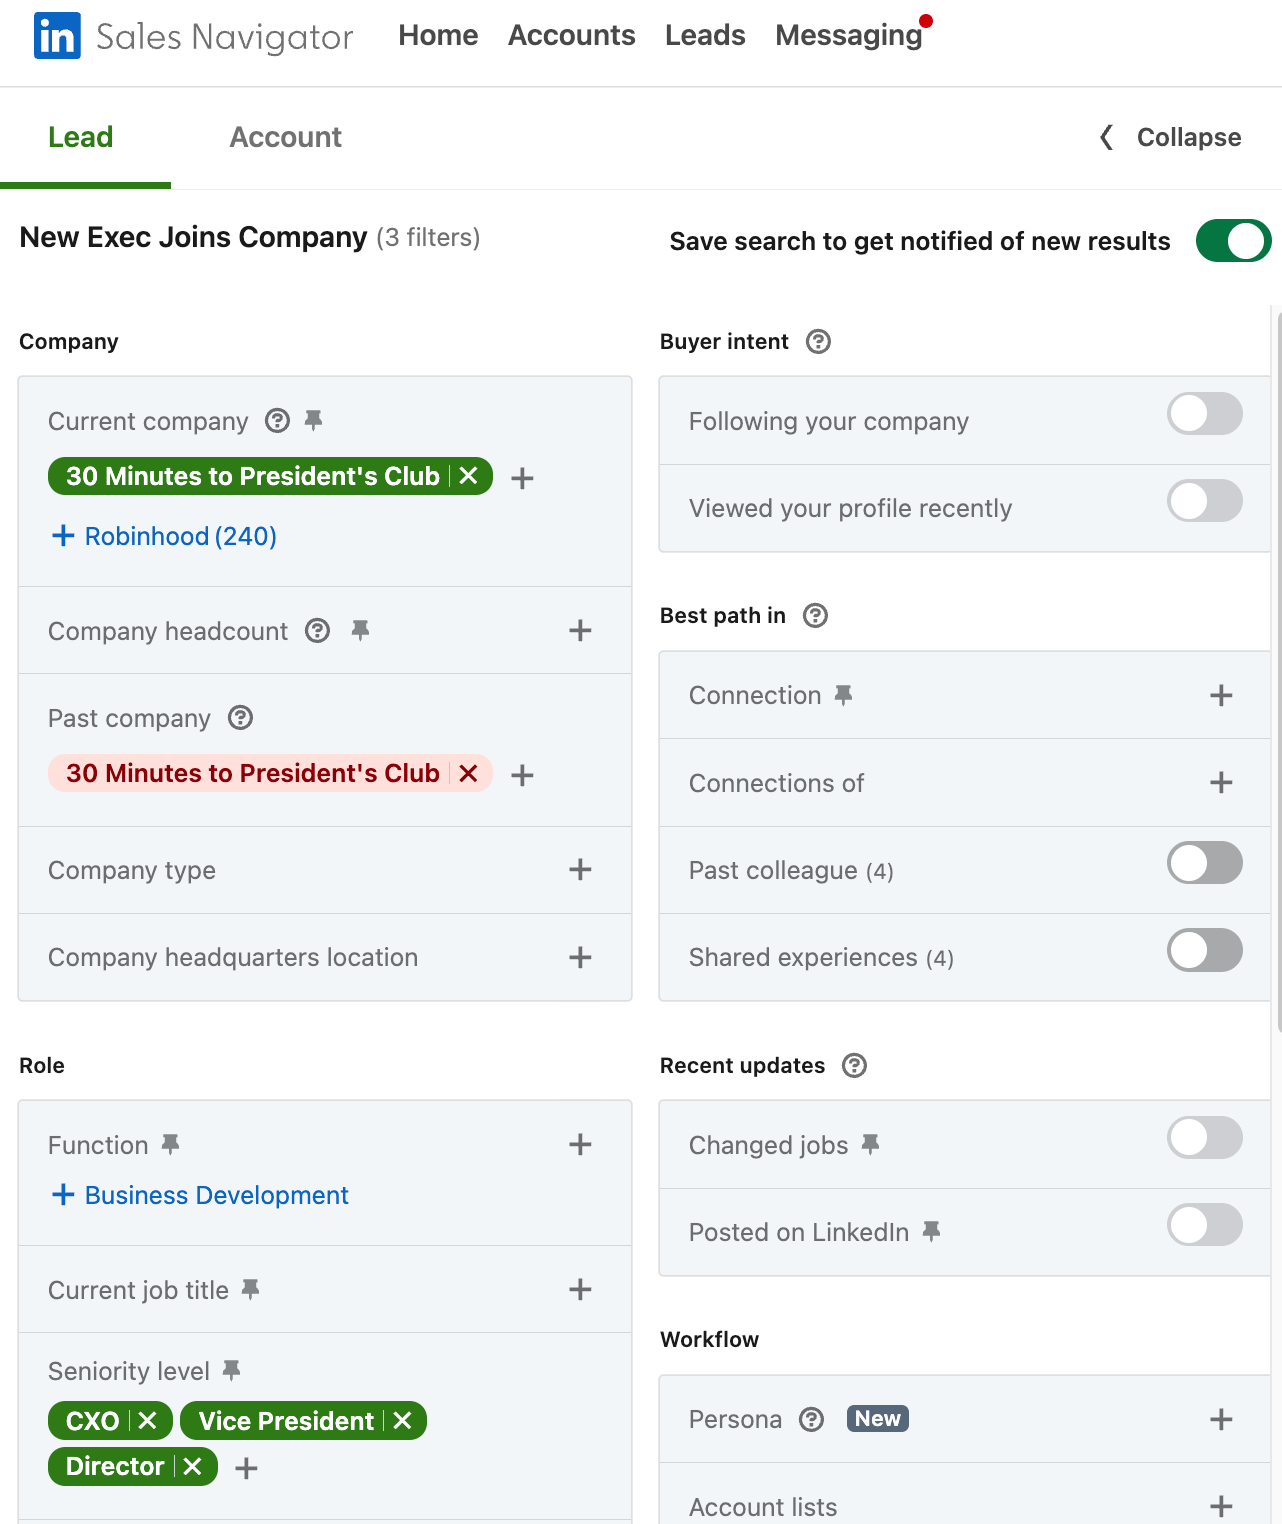This screenshot has width=1282, height=1524.
Task: Click pin icon beside Connection filter
Action: [x=843, y=695]
